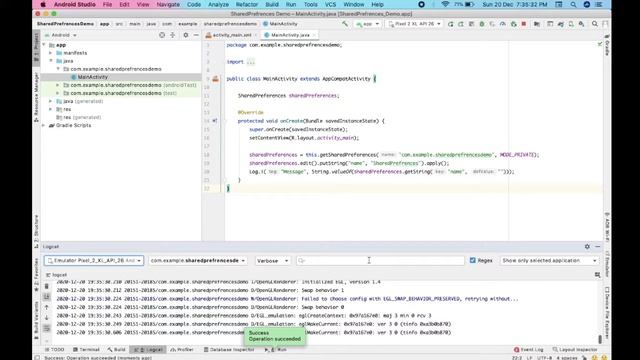
Task: Toggle the Project tool window tab
Action: (36, 48)
